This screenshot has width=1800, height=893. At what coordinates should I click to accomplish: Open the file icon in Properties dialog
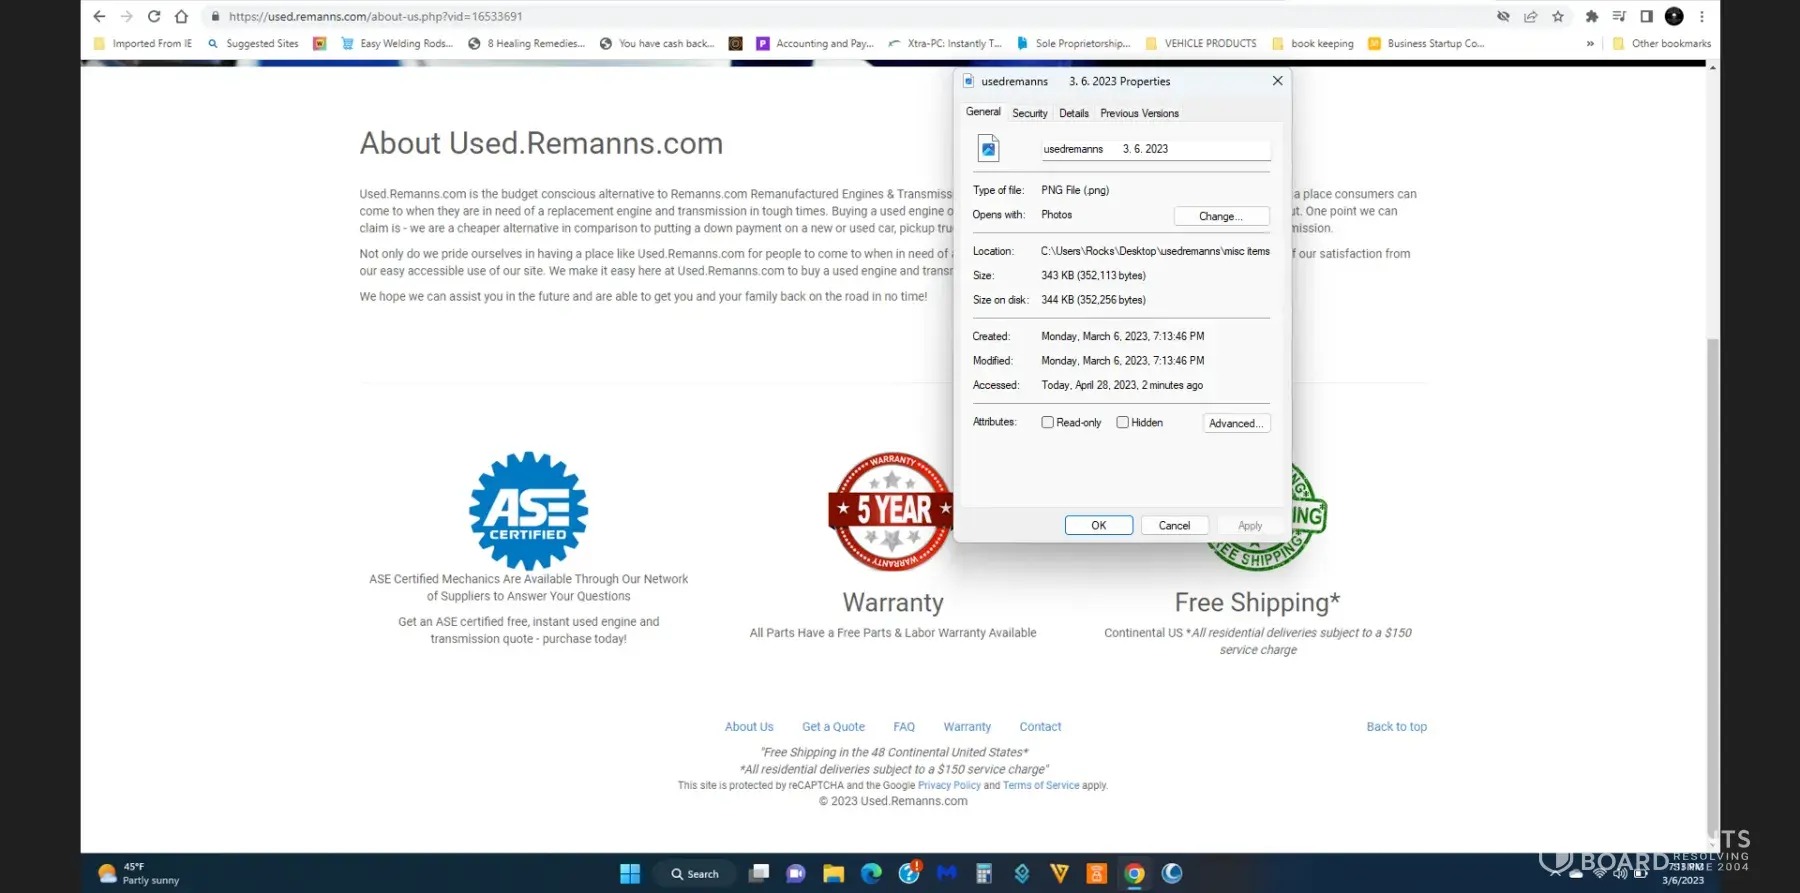[988, 149]
